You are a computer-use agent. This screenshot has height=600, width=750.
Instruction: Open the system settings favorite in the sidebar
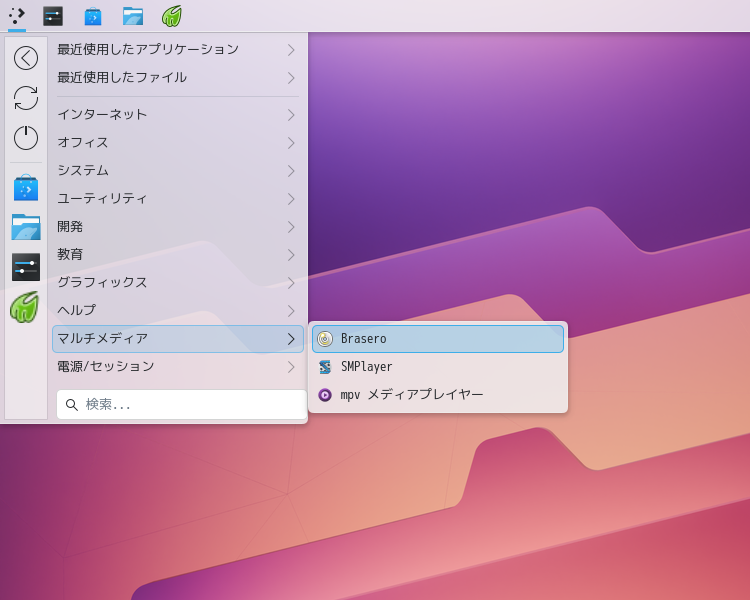[26, 267]
